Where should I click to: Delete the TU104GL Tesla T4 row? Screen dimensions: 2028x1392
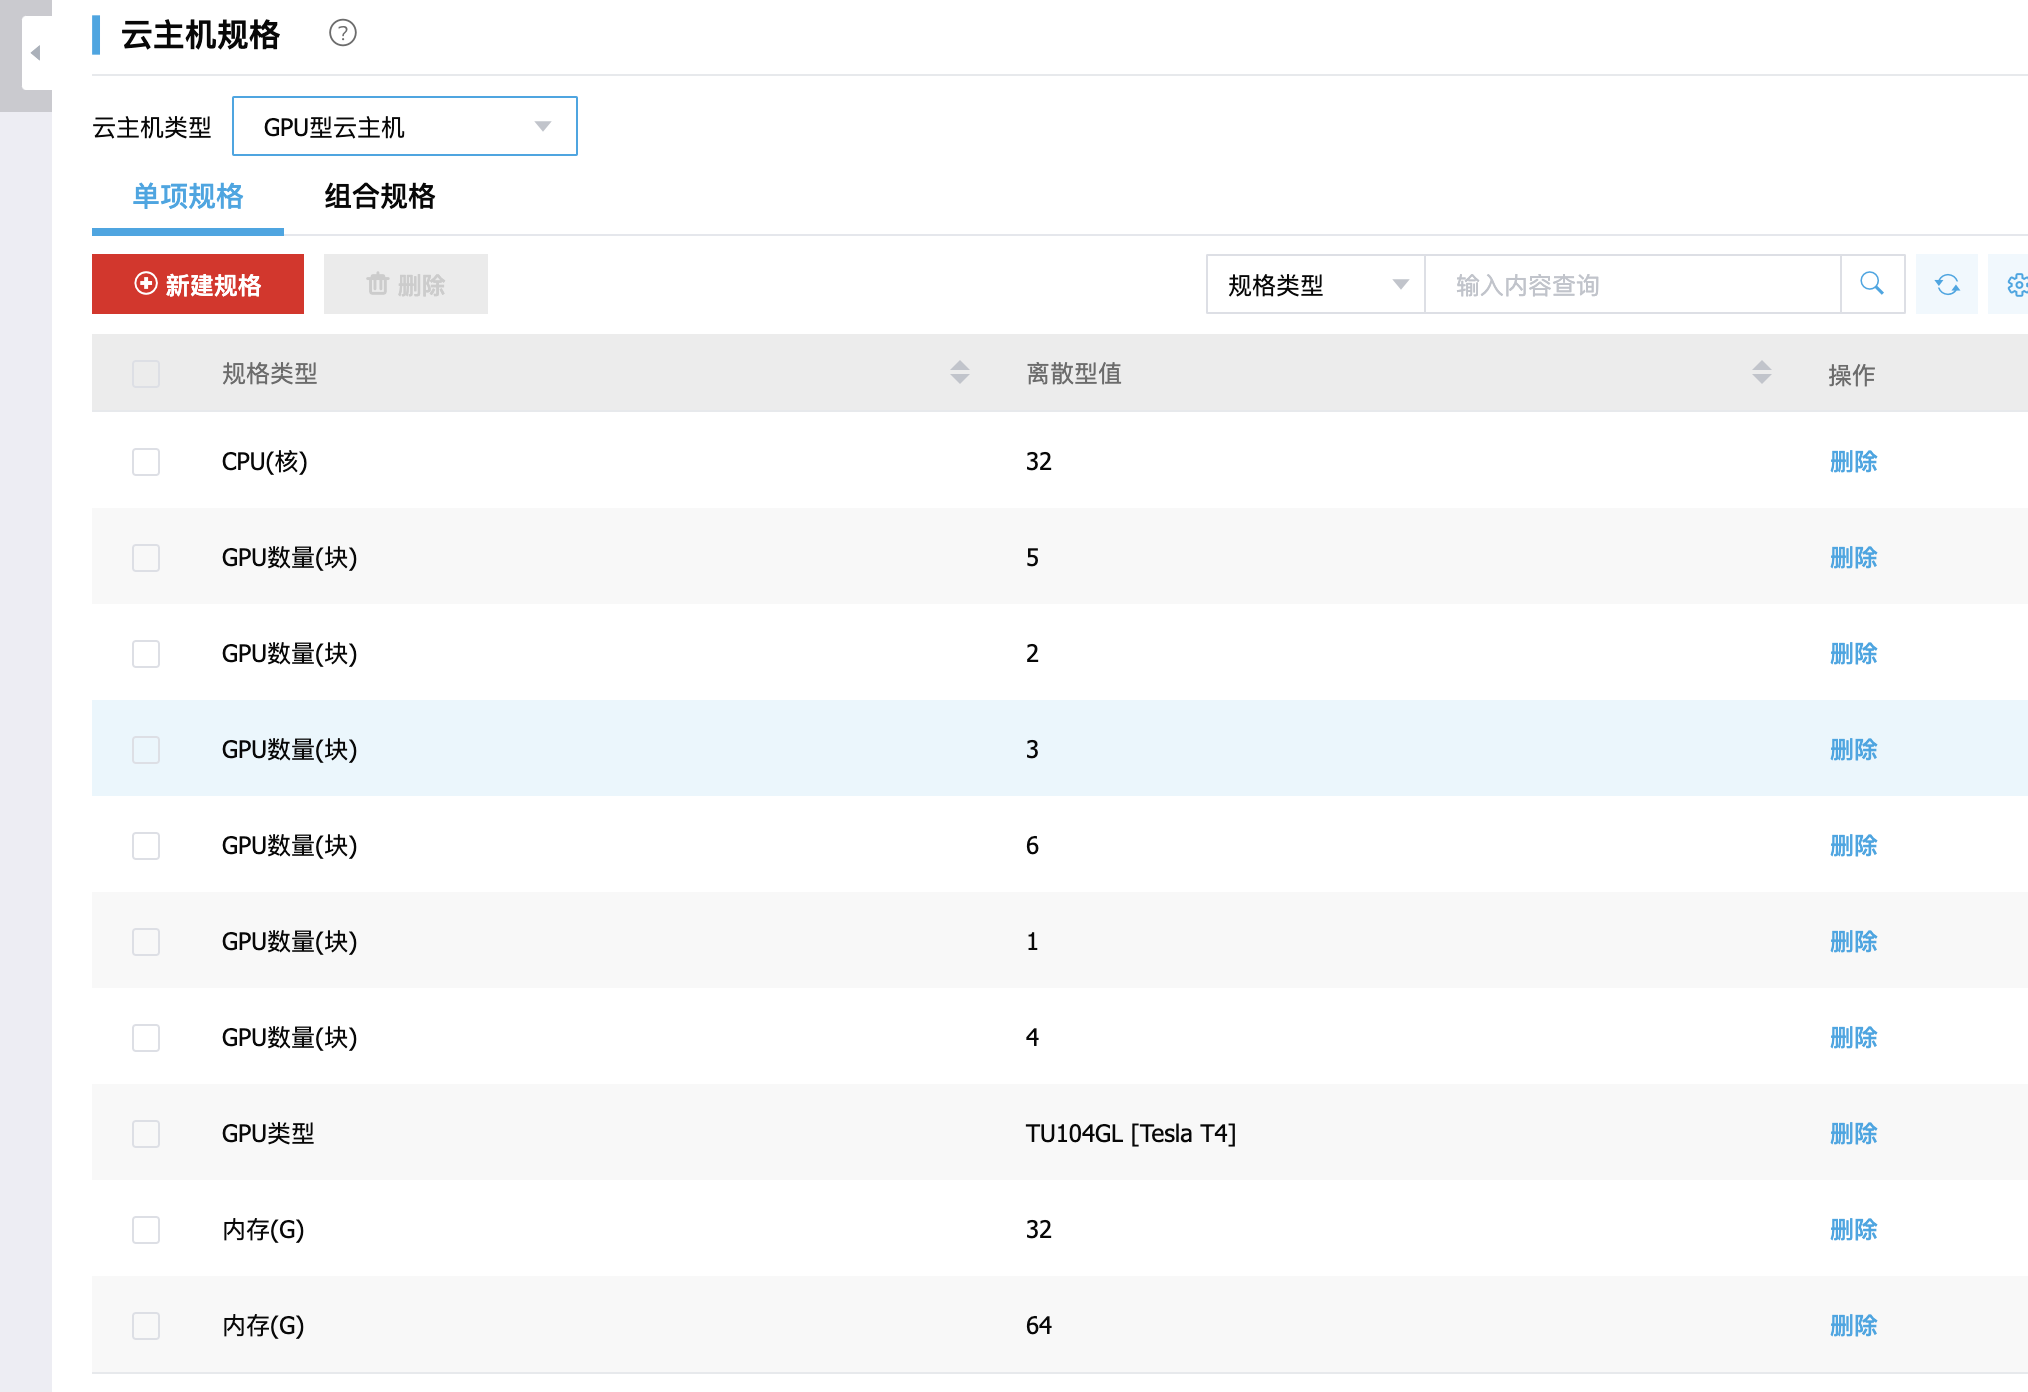1852,1134
